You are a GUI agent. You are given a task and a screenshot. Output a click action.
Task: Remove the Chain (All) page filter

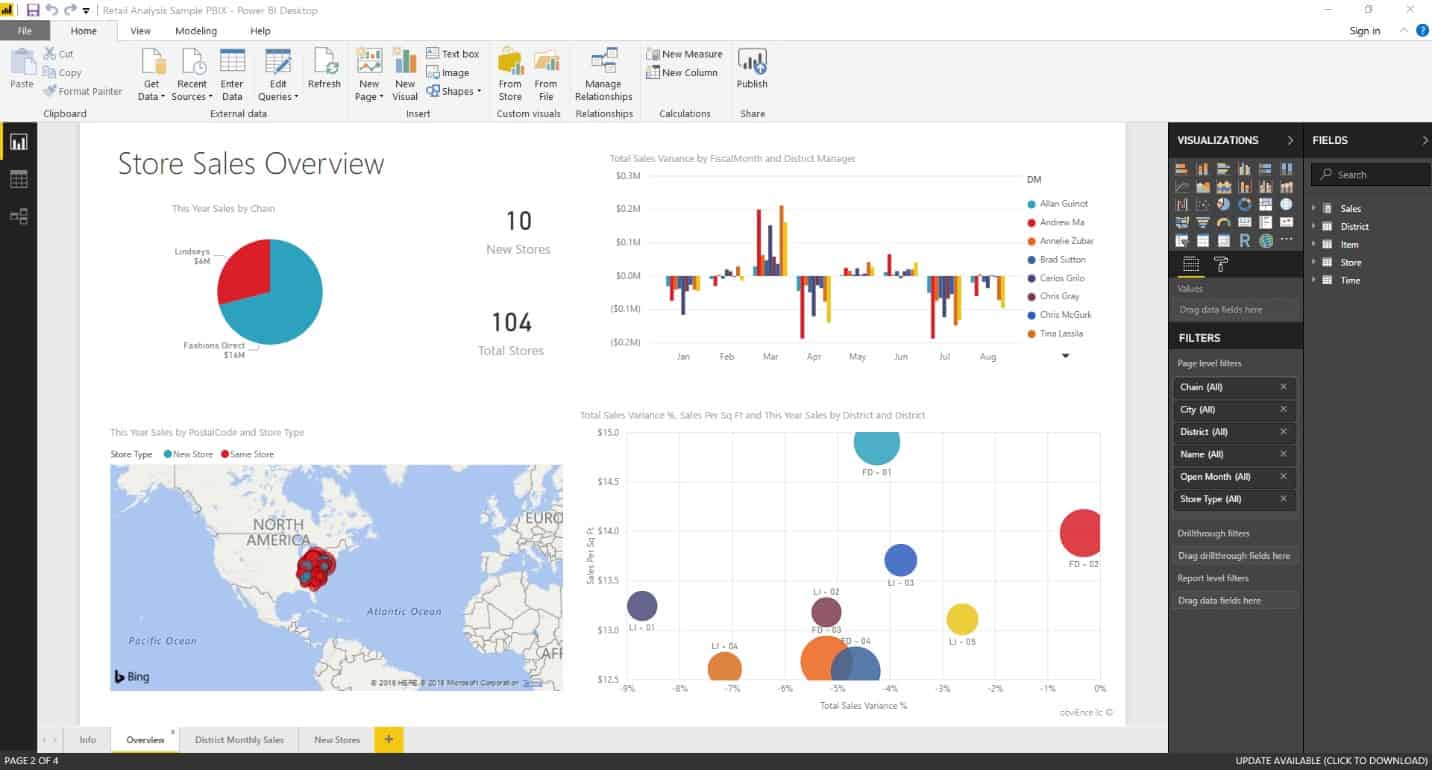(x=1284, y=387)
